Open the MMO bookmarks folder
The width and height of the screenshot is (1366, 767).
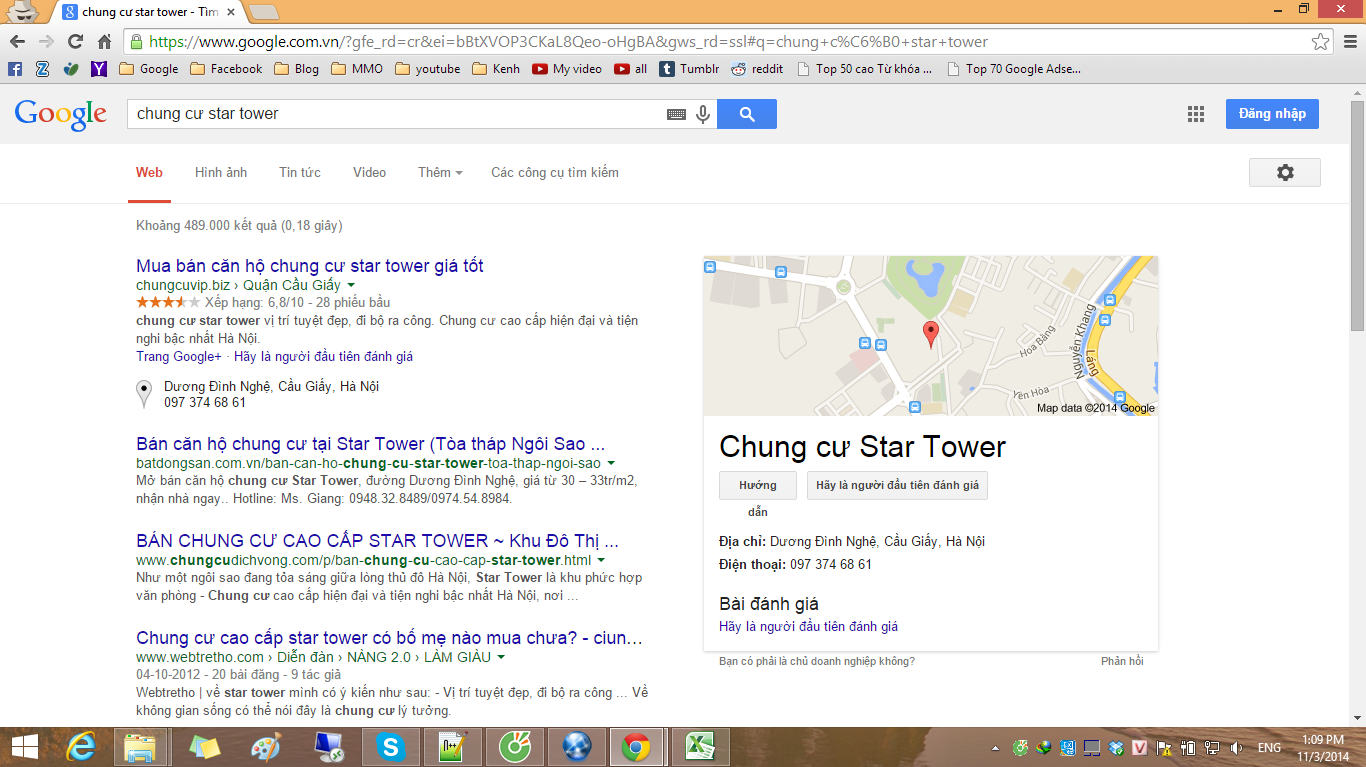tap(357, 69)
